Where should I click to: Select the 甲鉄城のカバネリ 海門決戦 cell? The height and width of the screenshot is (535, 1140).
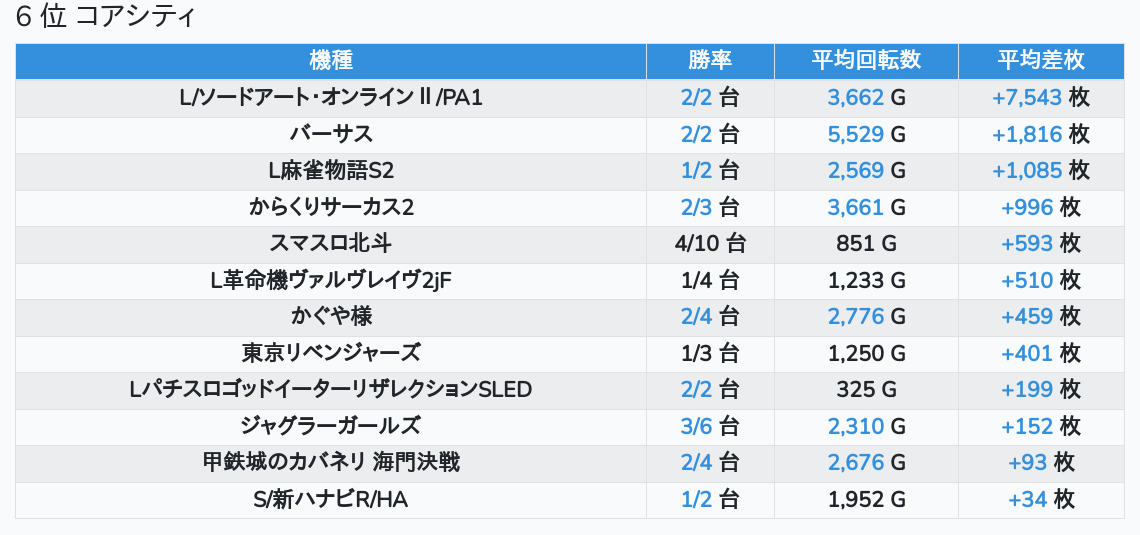click(x=331, y=463)
